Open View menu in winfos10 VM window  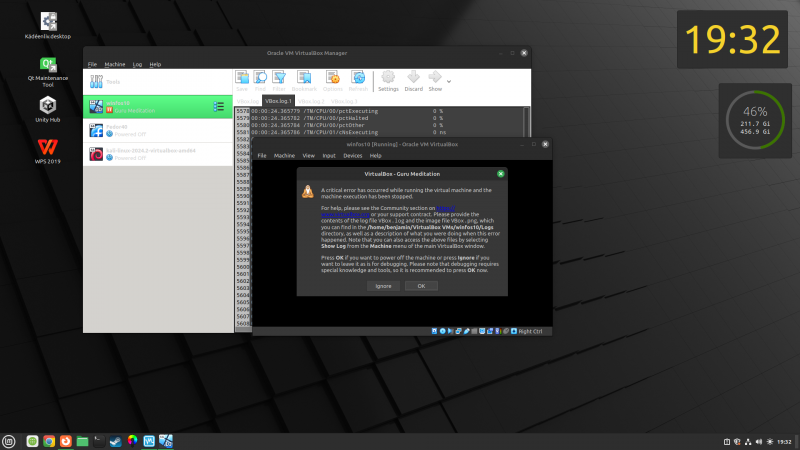pos(309,156)
